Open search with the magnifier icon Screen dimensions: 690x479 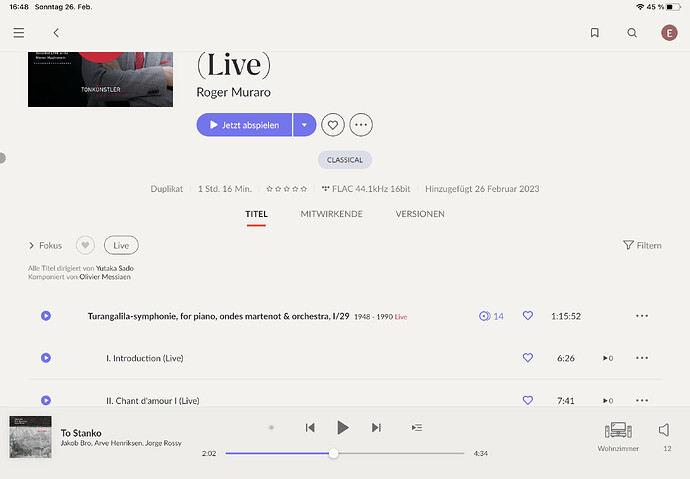[632, 33]
